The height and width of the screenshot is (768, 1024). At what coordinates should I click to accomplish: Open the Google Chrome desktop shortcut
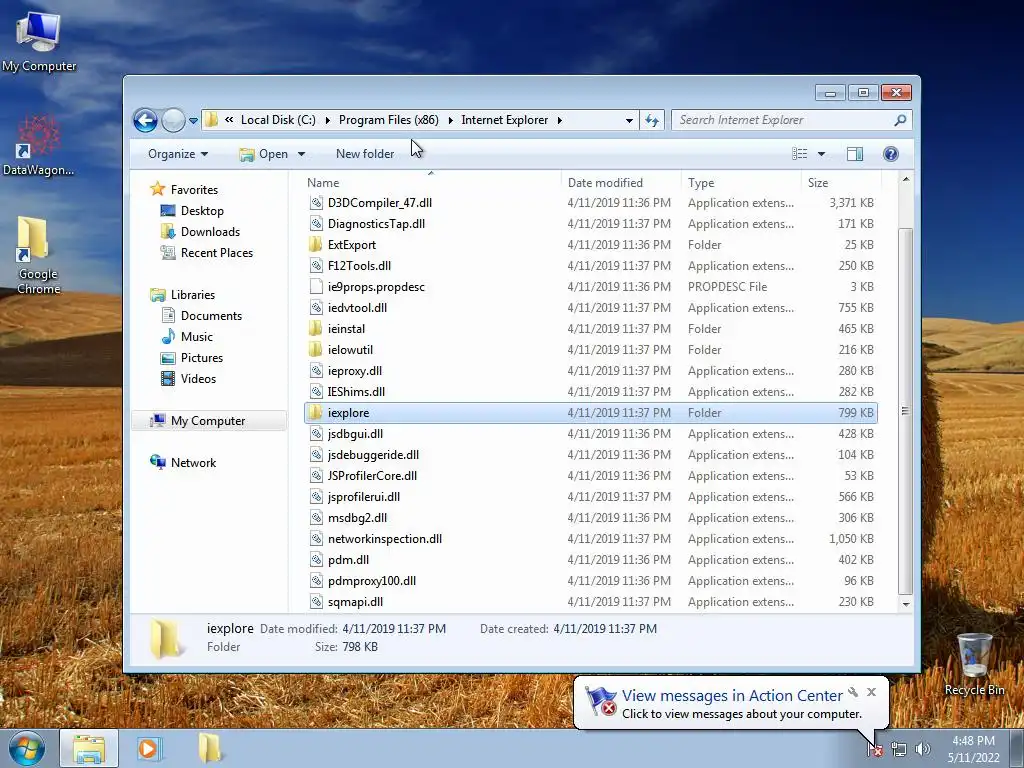(39, 255)
